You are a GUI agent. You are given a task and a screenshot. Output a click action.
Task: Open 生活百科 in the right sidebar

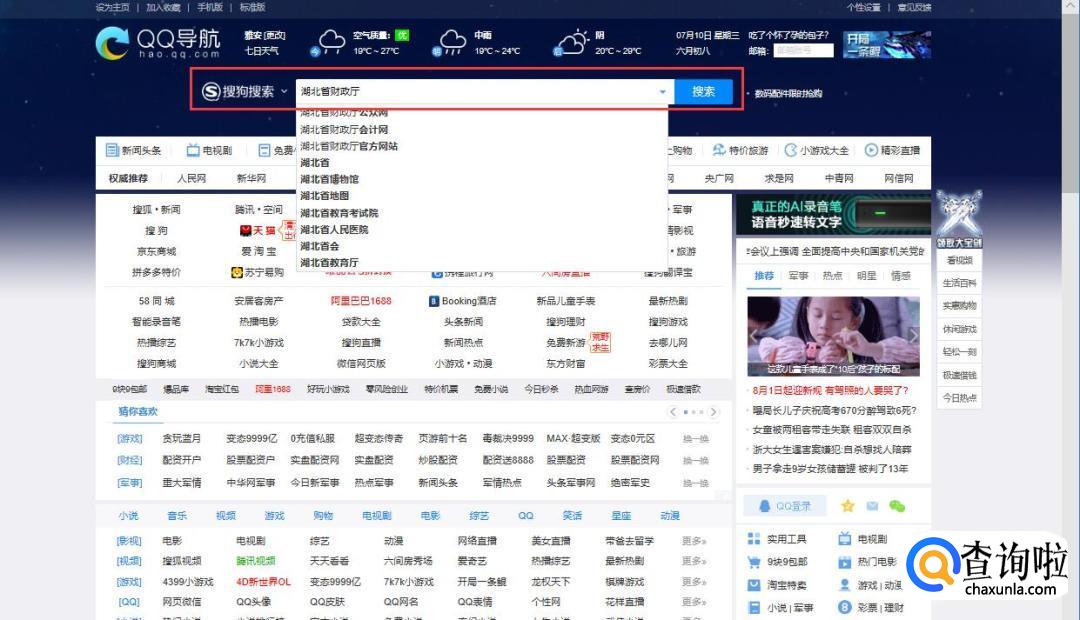coord(959,283)
